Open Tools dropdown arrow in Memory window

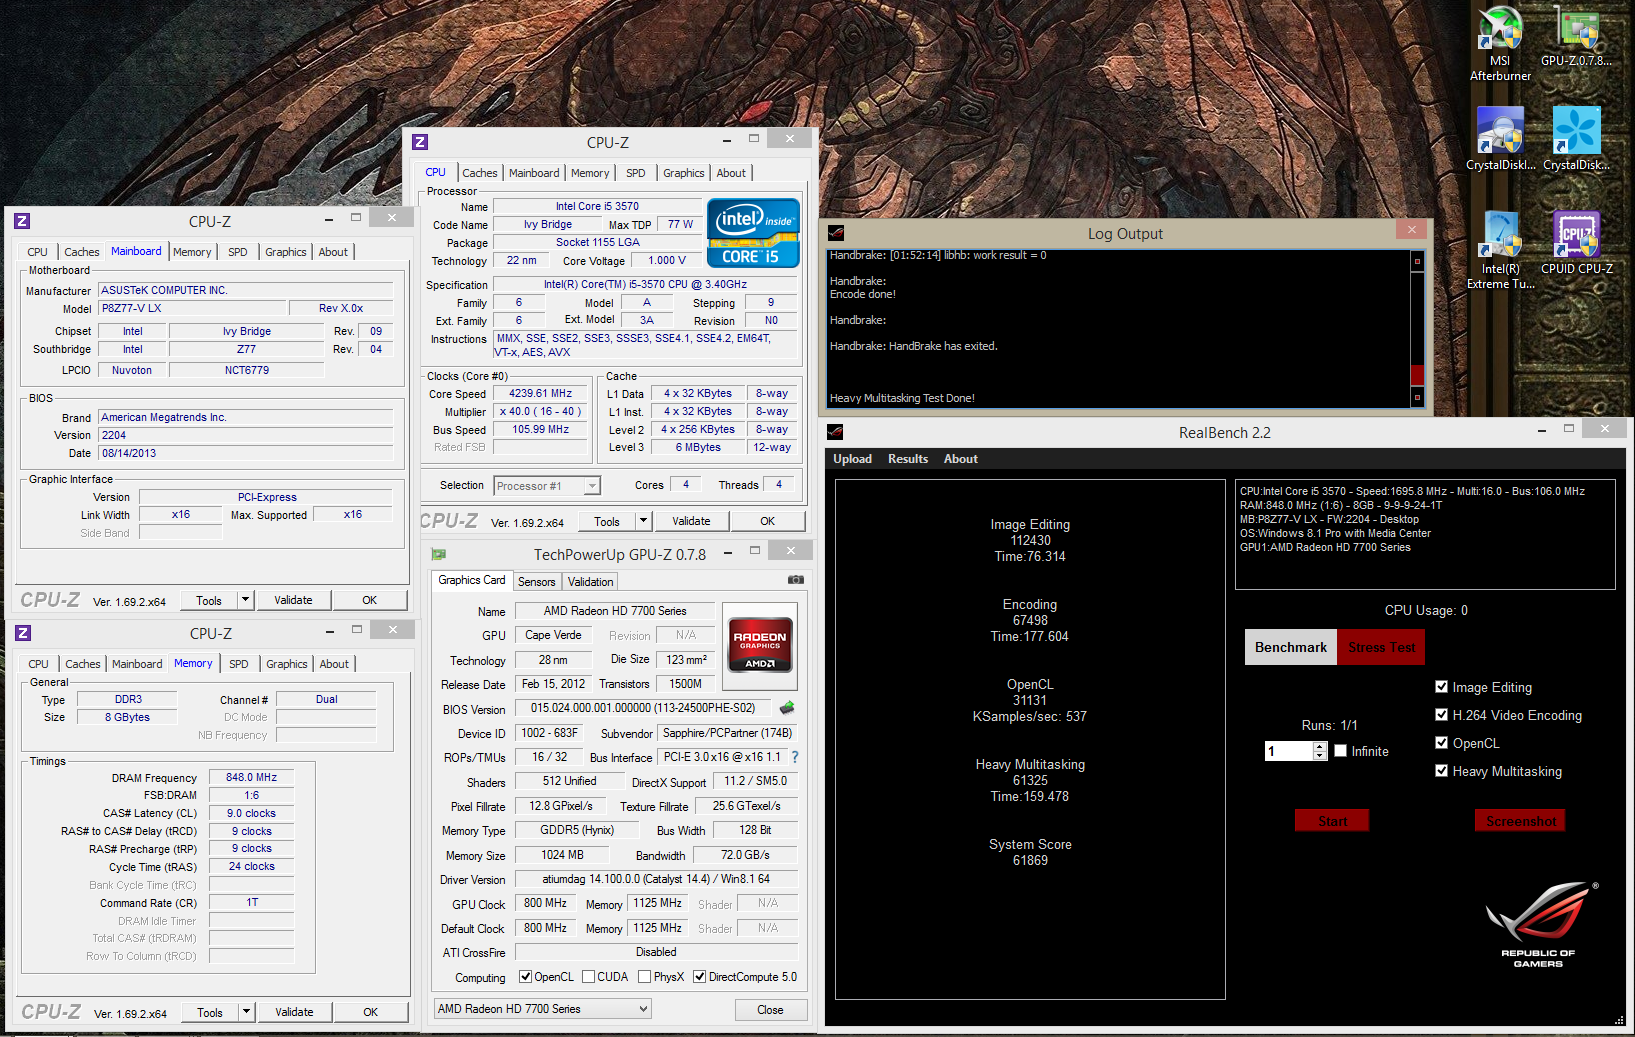[x=246, y=1012]
